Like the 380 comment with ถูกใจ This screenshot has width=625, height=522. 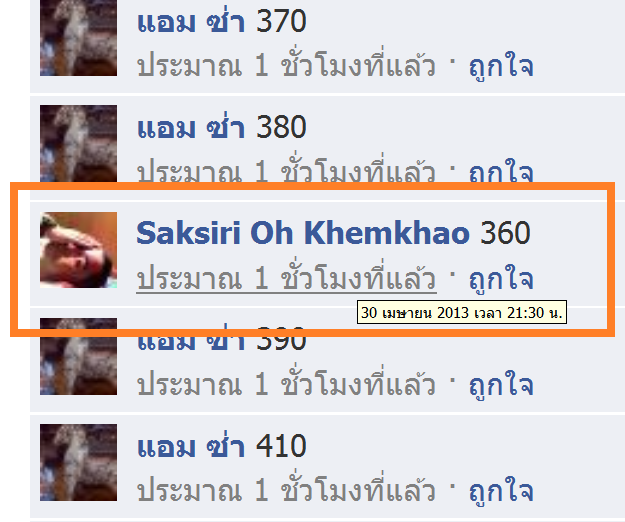click(501, 172)
